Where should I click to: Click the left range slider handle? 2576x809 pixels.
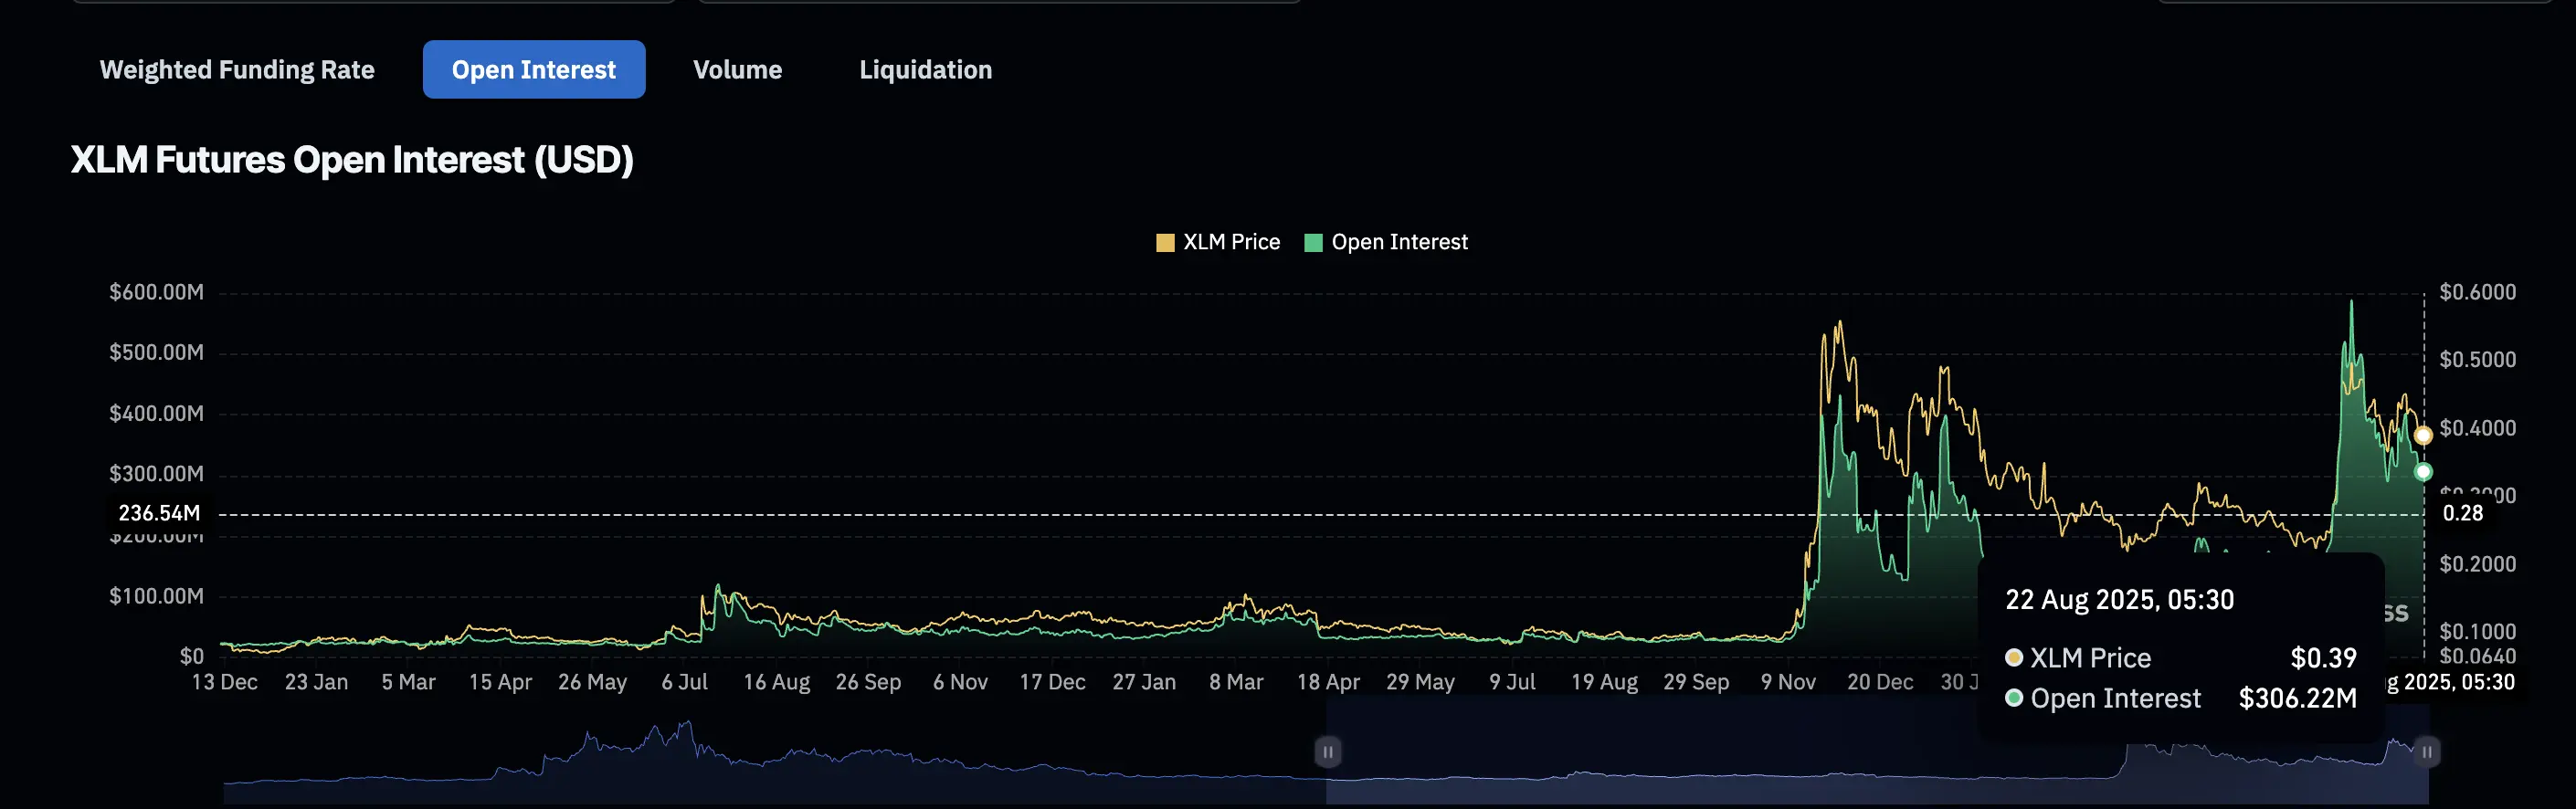(x=1327, y=752)
